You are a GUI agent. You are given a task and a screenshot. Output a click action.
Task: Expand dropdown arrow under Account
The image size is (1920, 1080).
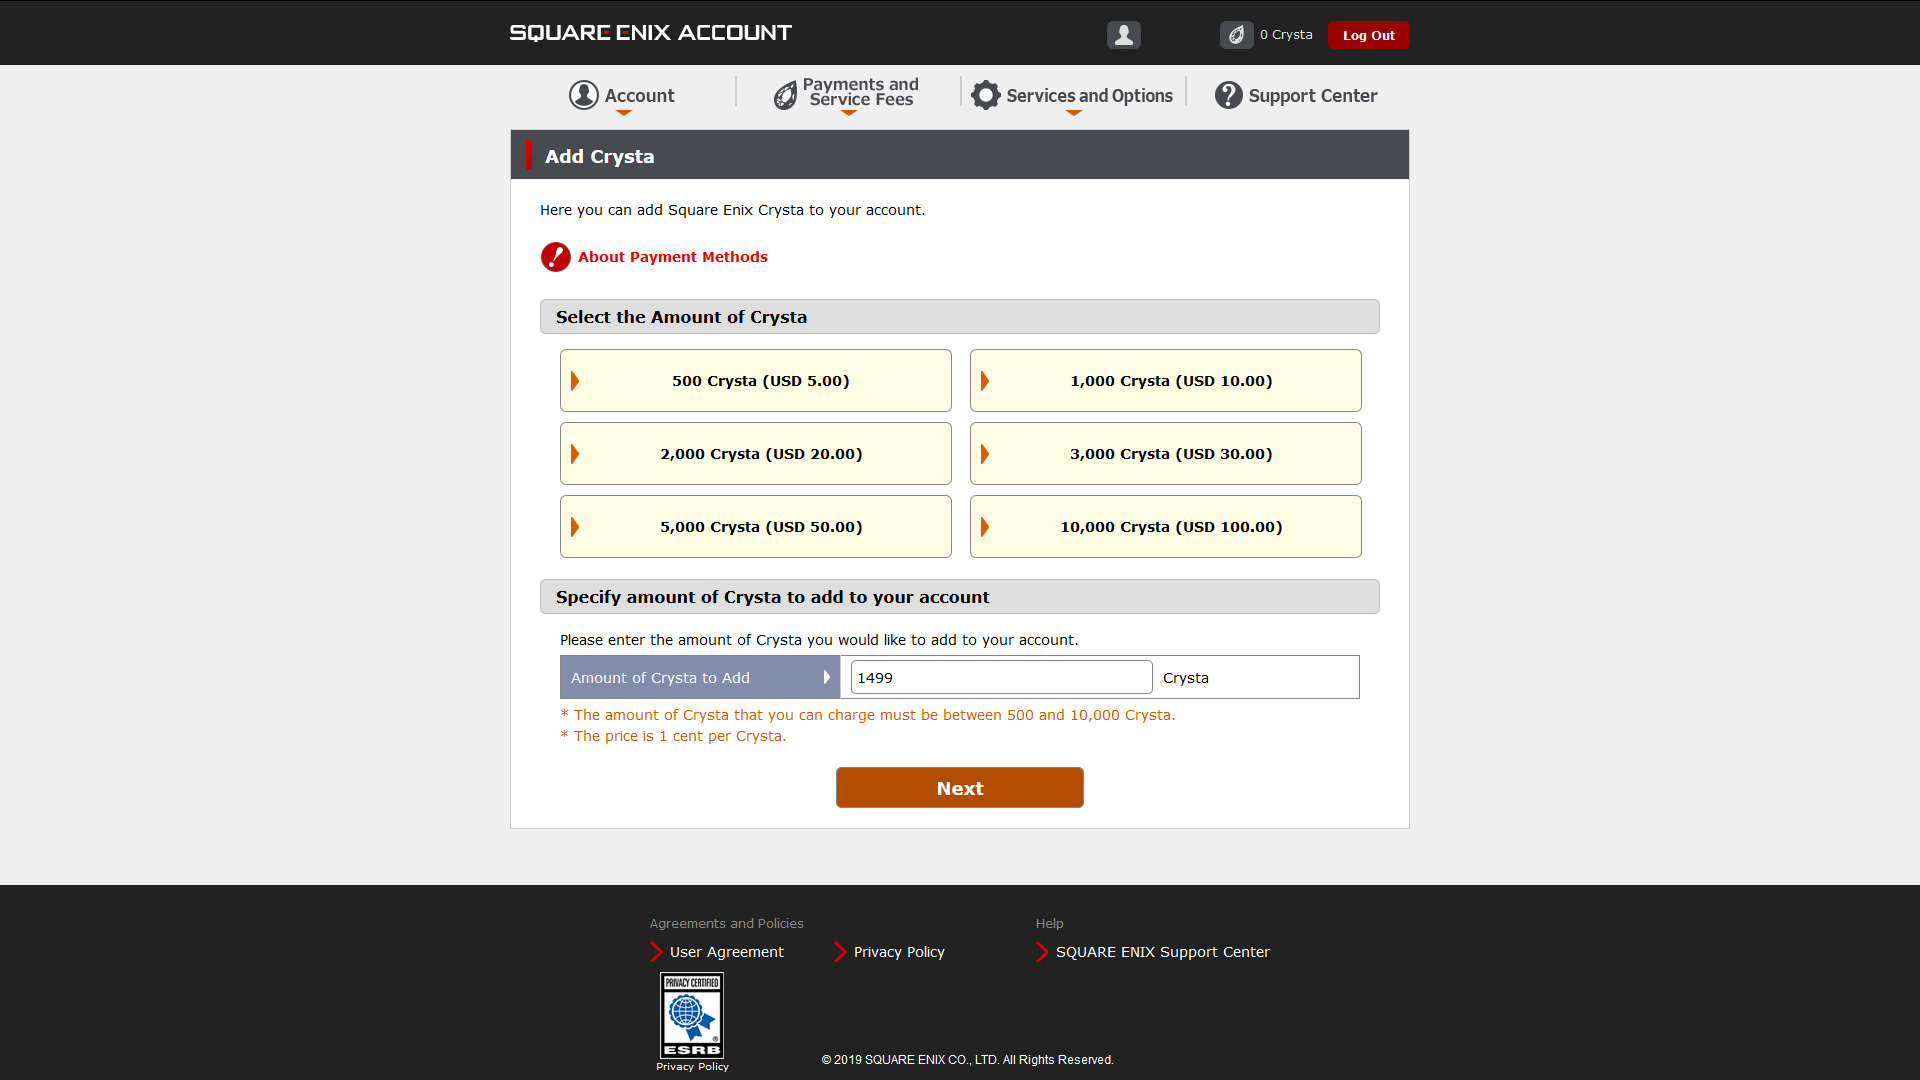point(624,113)
